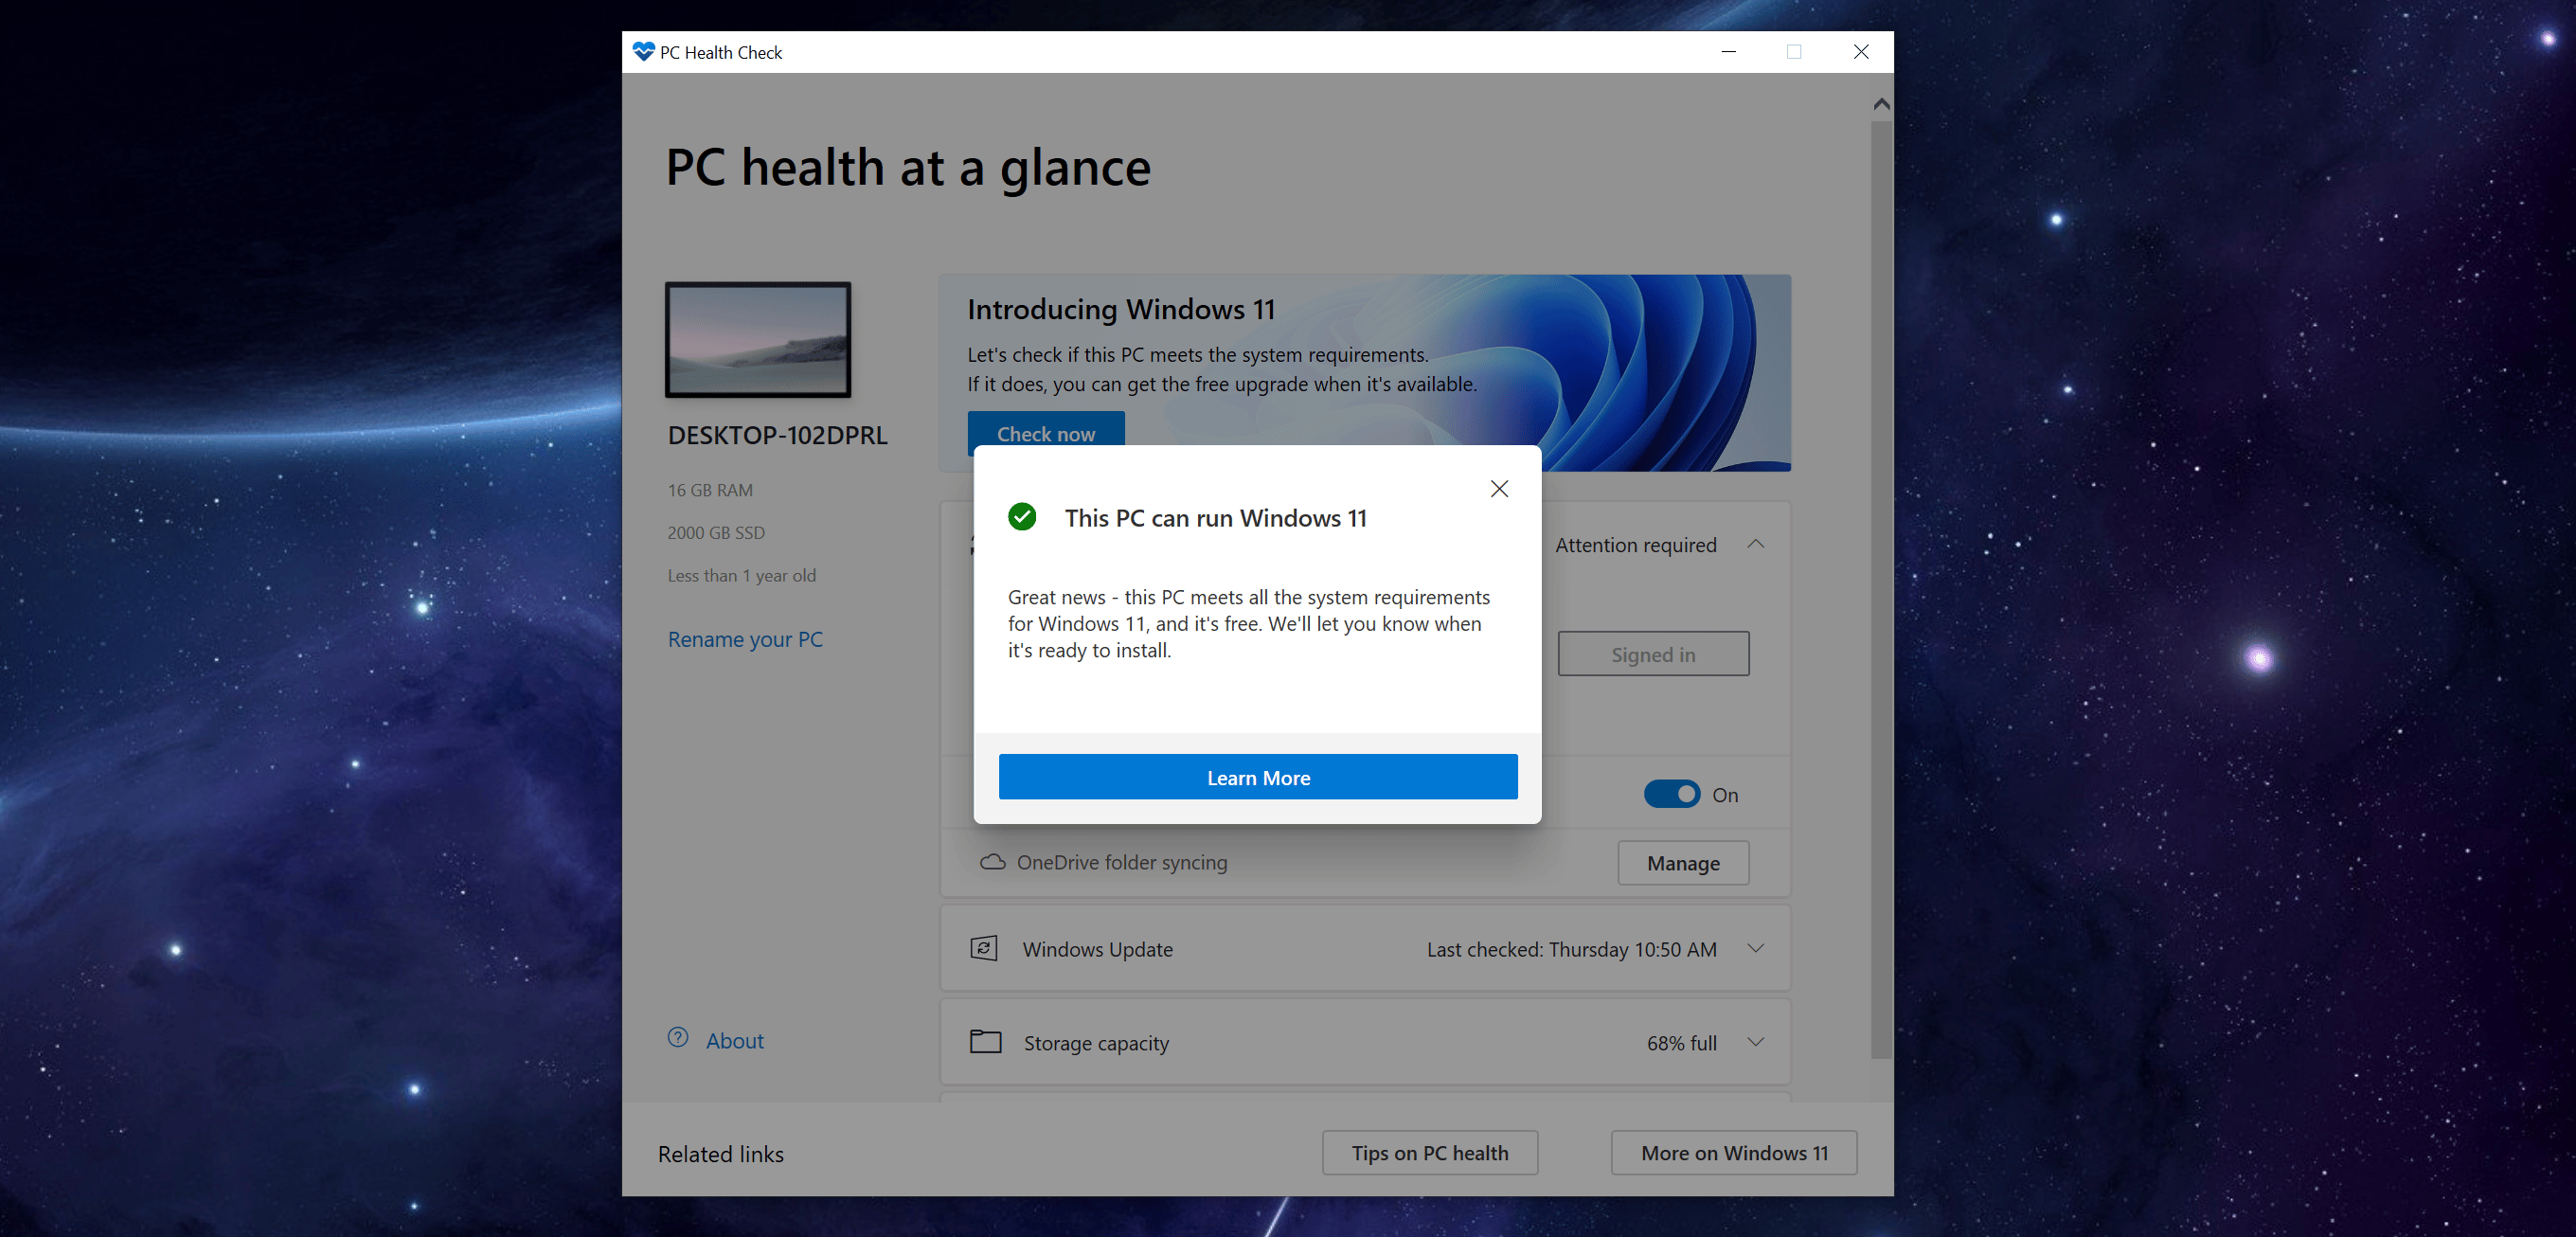Click the Windows Update refresh icon
The width and height of the screenshot is (2576, 1237).
(x=984, y=948)
